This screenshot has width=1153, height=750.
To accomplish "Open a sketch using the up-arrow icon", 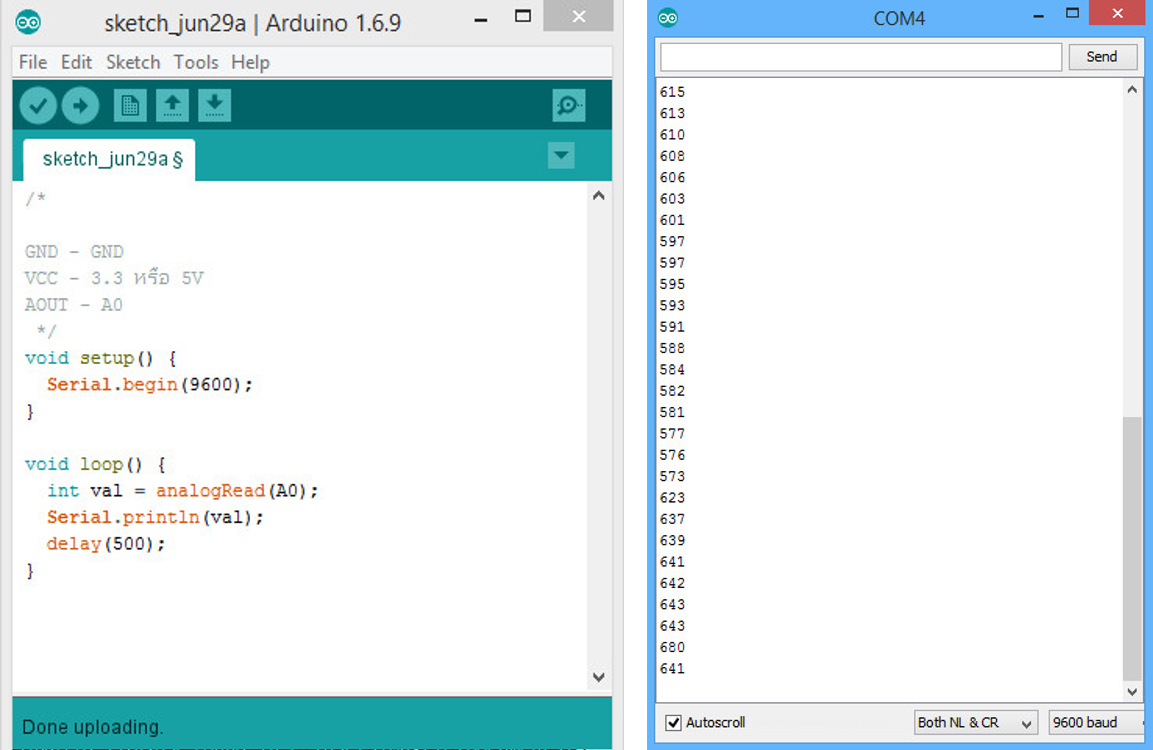I will pos(173,106).
